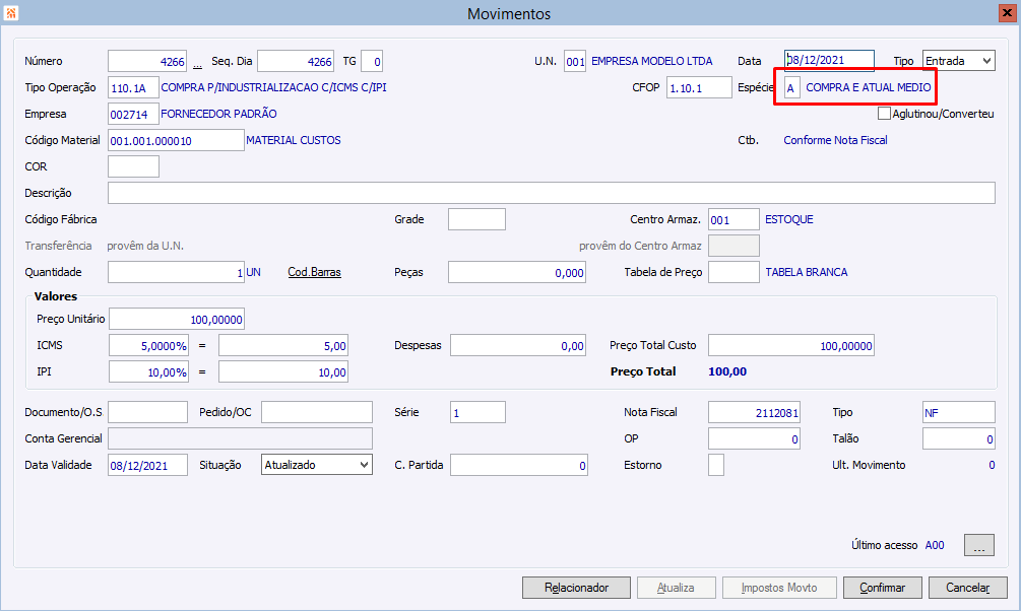Click the 'COMPRA E ATUAL MEDIO' text

(x=869, y=87)
